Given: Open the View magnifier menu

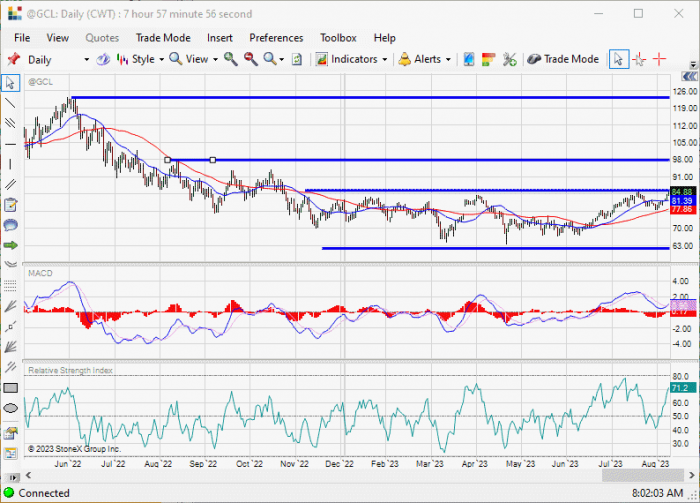Looking at the screenshot, I should pyautogui.click(x=193, y=59).
